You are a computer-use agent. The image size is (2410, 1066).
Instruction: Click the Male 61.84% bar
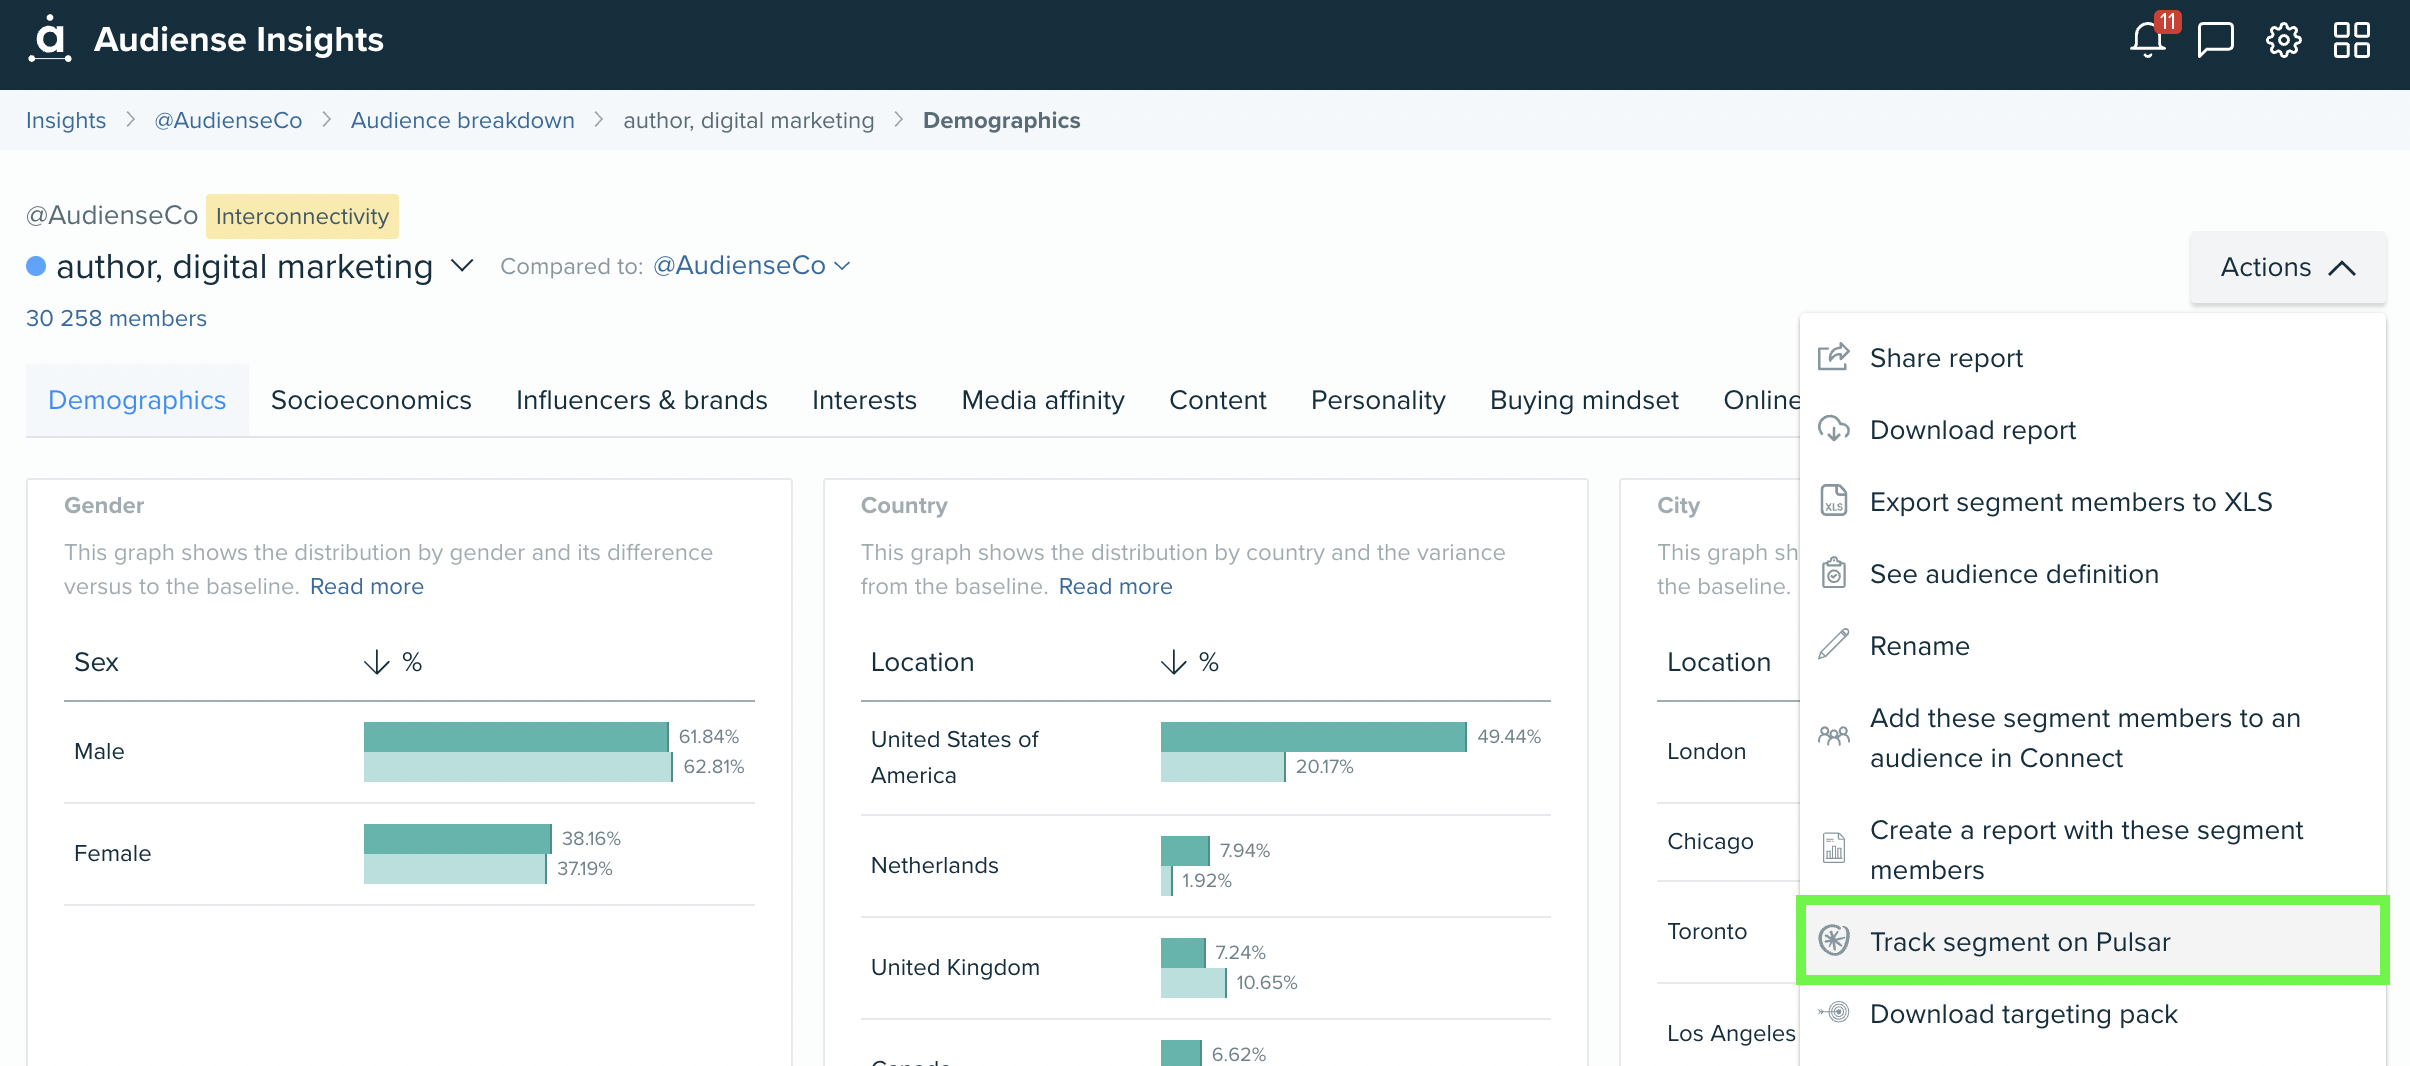click(x=516, y=736)
